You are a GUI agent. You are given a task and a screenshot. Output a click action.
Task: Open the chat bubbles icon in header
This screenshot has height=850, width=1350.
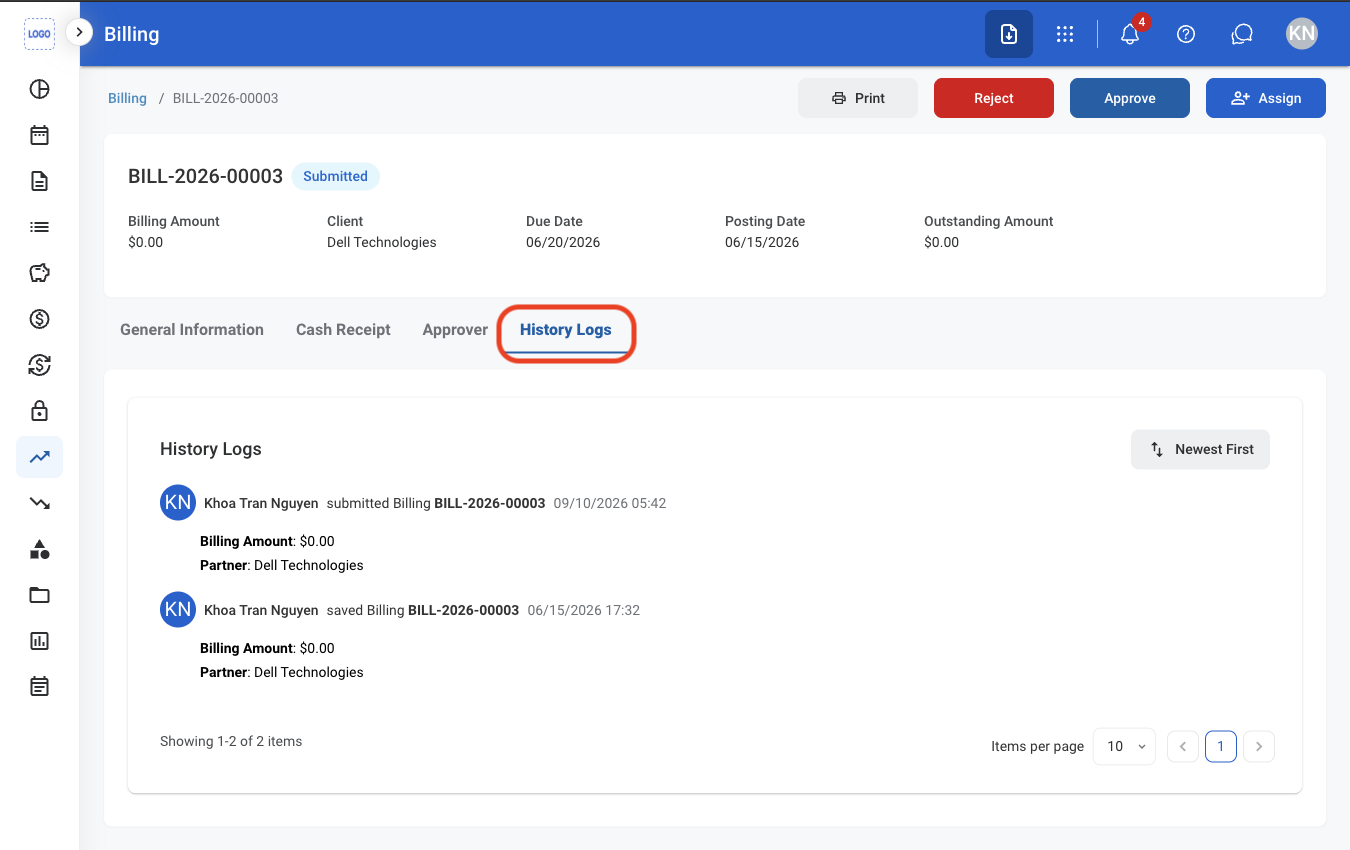[1242, 34]
